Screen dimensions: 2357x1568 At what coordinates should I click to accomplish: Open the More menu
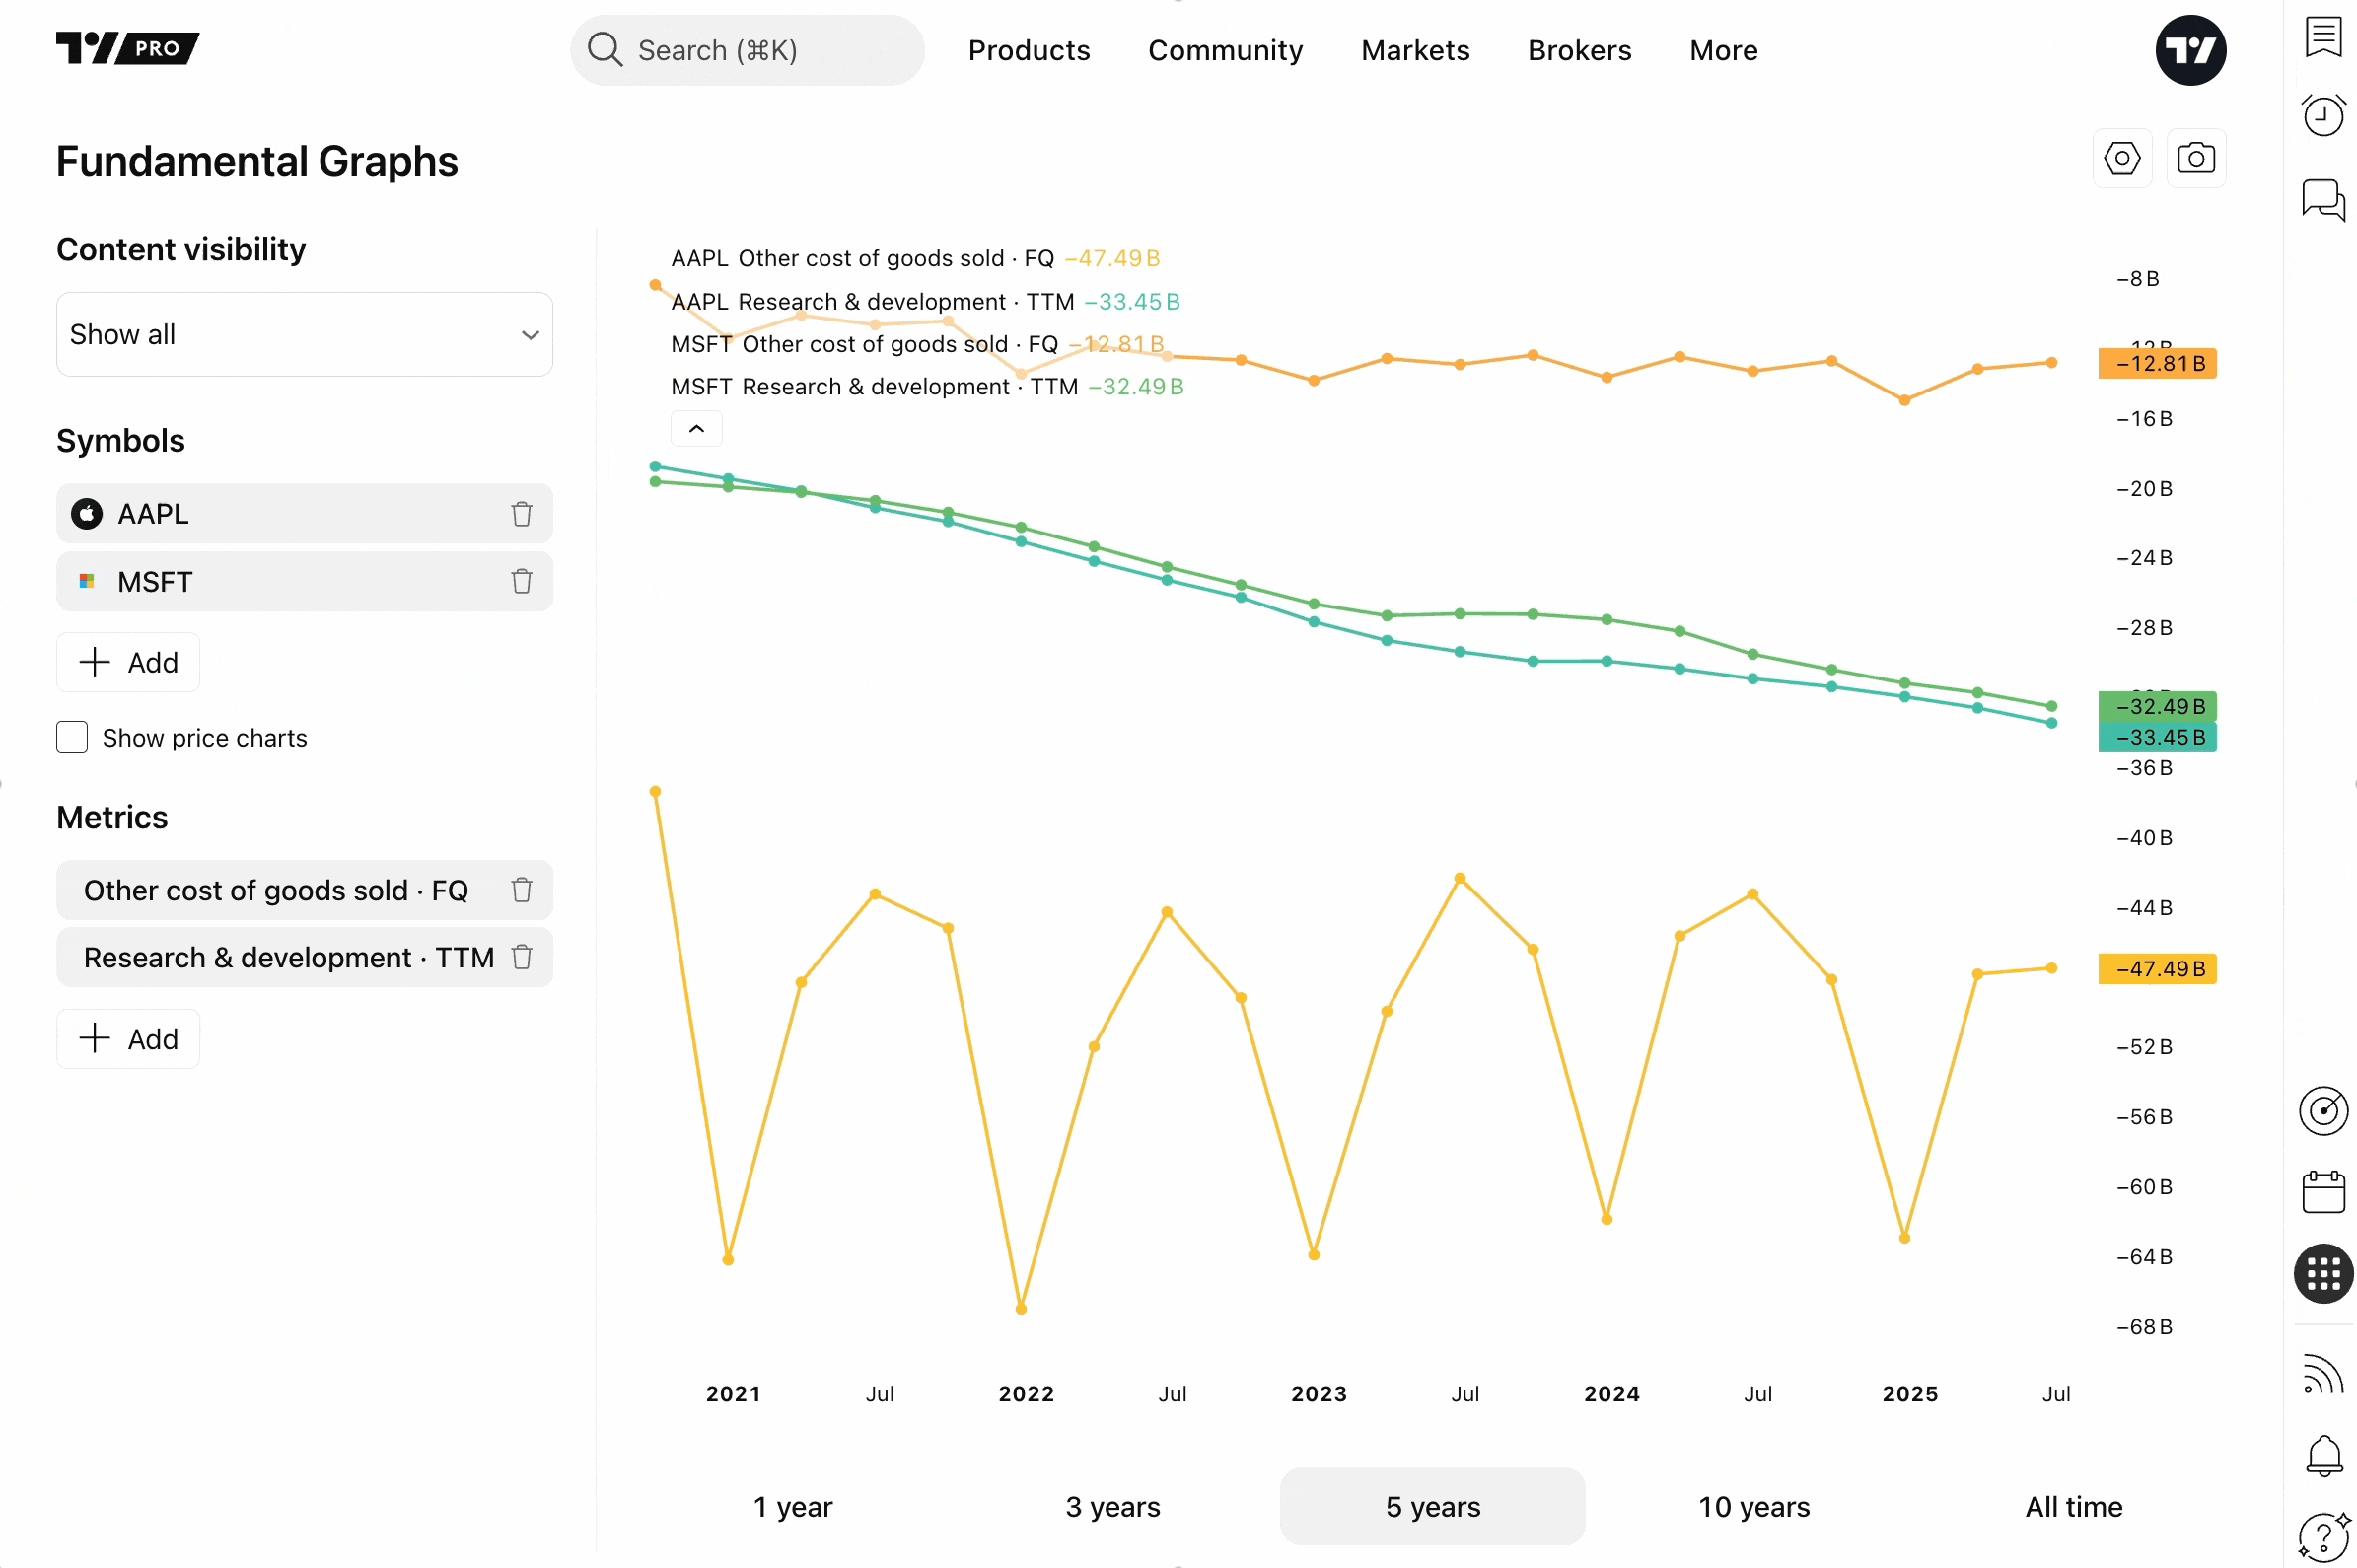[x=1723, y=50]
